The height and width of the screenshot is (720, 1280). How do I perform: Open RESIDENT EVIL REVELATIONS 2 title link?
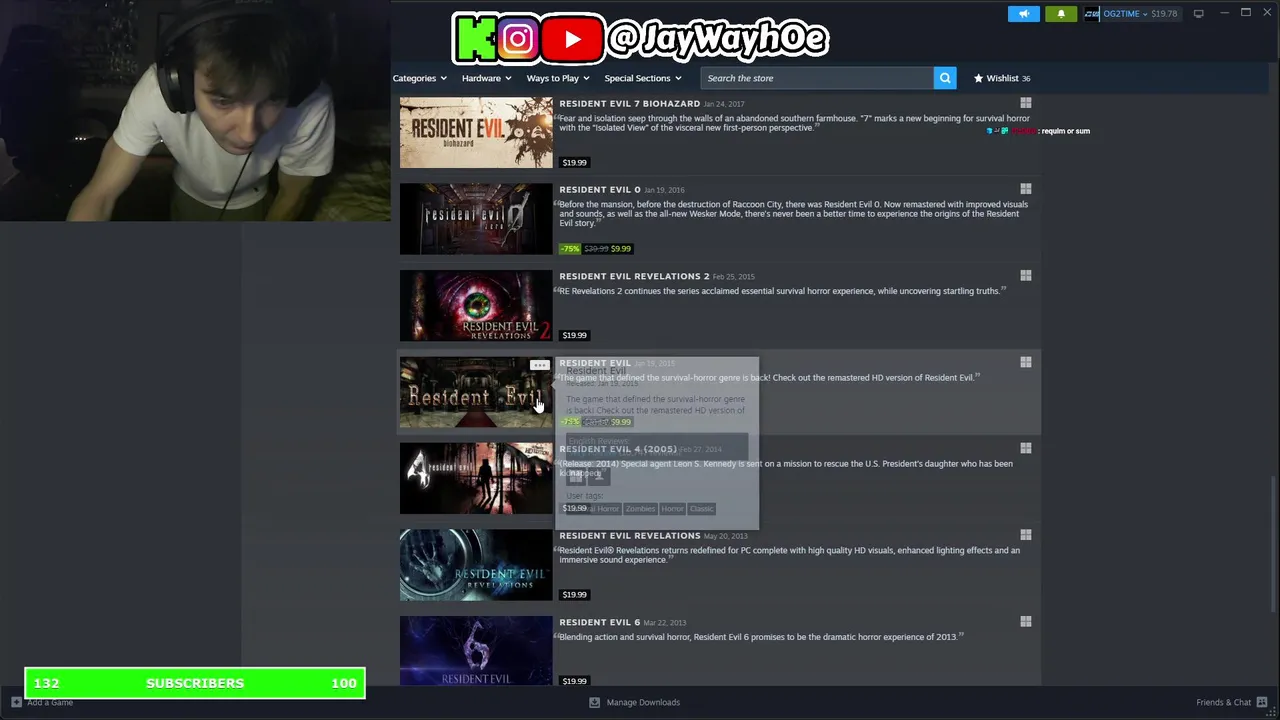click(634, 276)
